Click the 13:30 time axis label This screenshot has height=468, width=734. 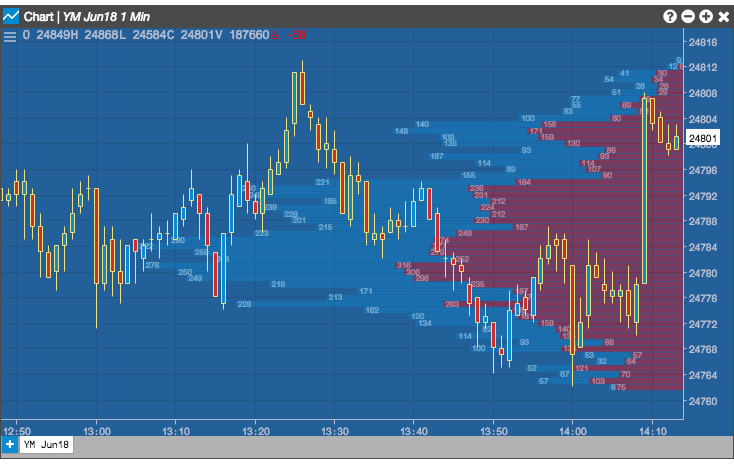click(335, 431)
